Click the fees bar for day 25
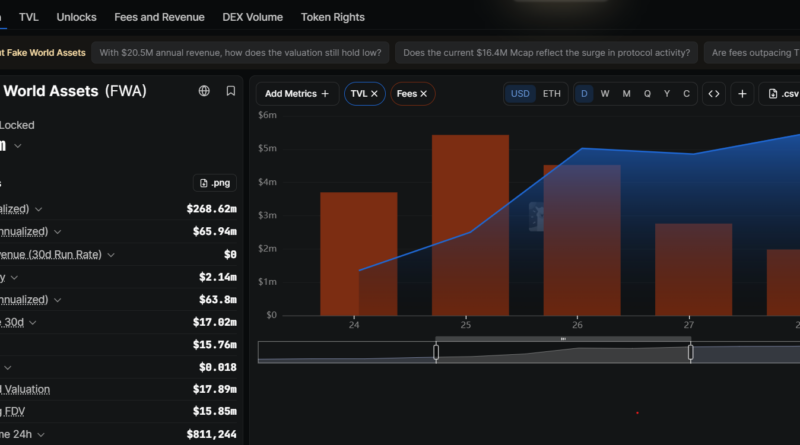Viewport: 800px width, 445px height. pos(470,225)
